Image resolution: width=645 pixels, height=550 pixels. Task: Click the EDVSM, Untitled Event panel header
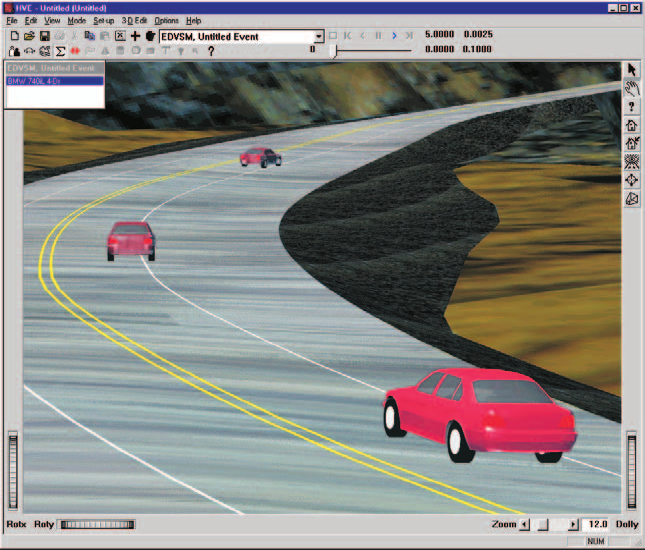(x=55, y=68)
